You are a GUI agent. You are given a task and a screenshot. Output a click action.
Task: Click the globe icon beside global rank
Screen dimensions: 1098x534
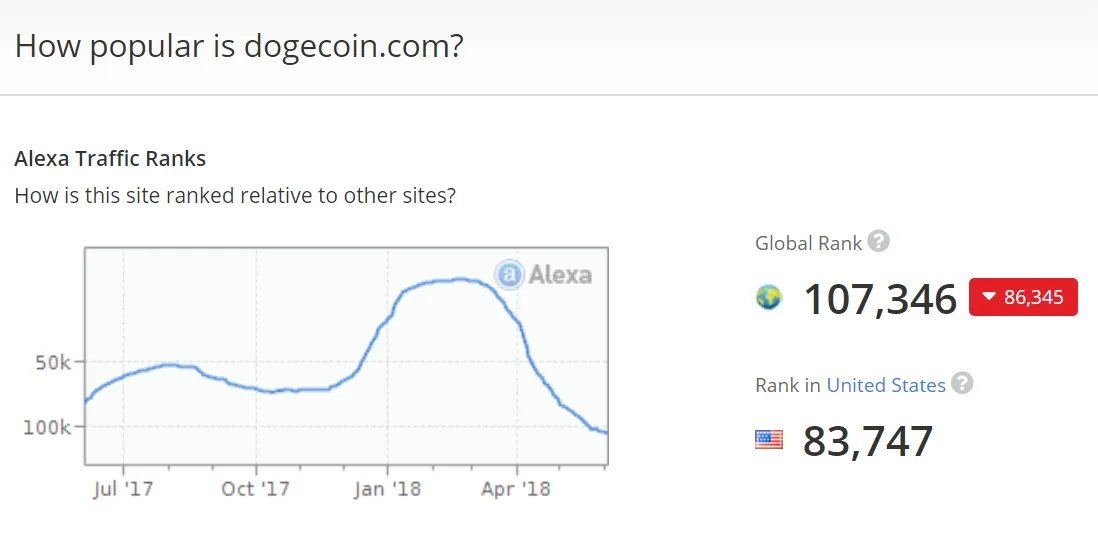(769, 297)
